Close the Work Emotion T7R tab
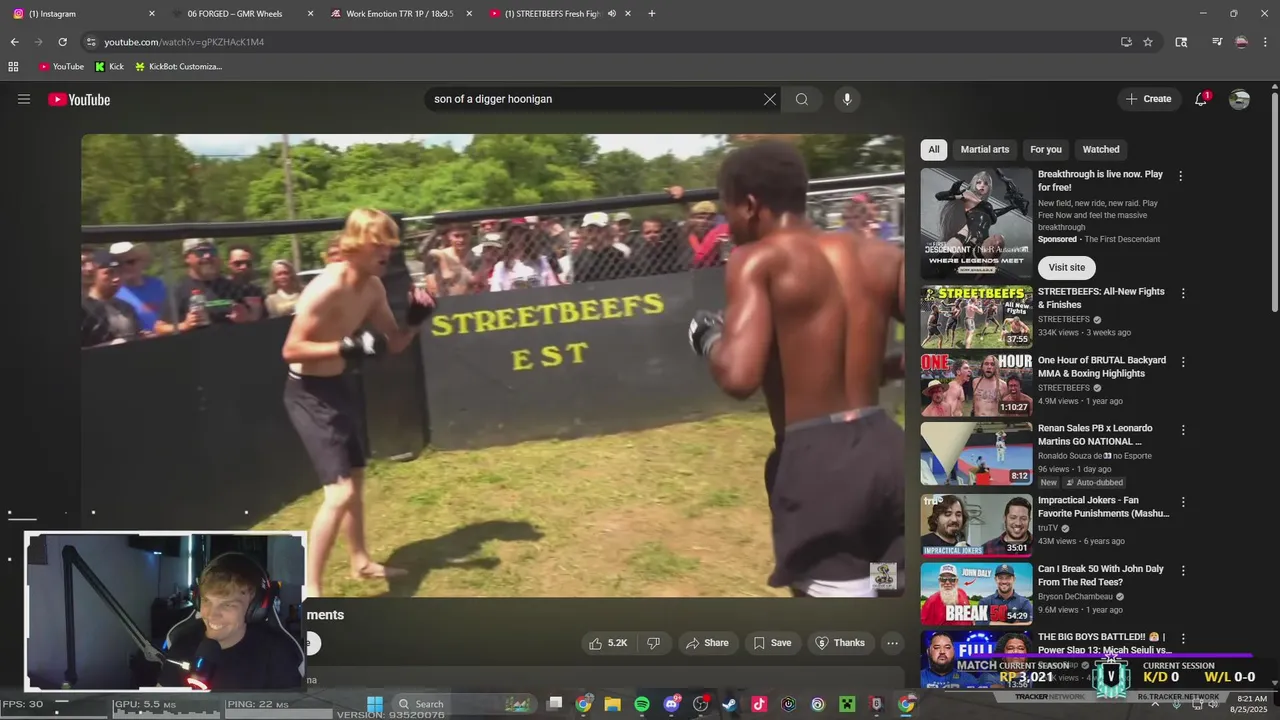The image size is (1280, 720). (x=469, y=14)
